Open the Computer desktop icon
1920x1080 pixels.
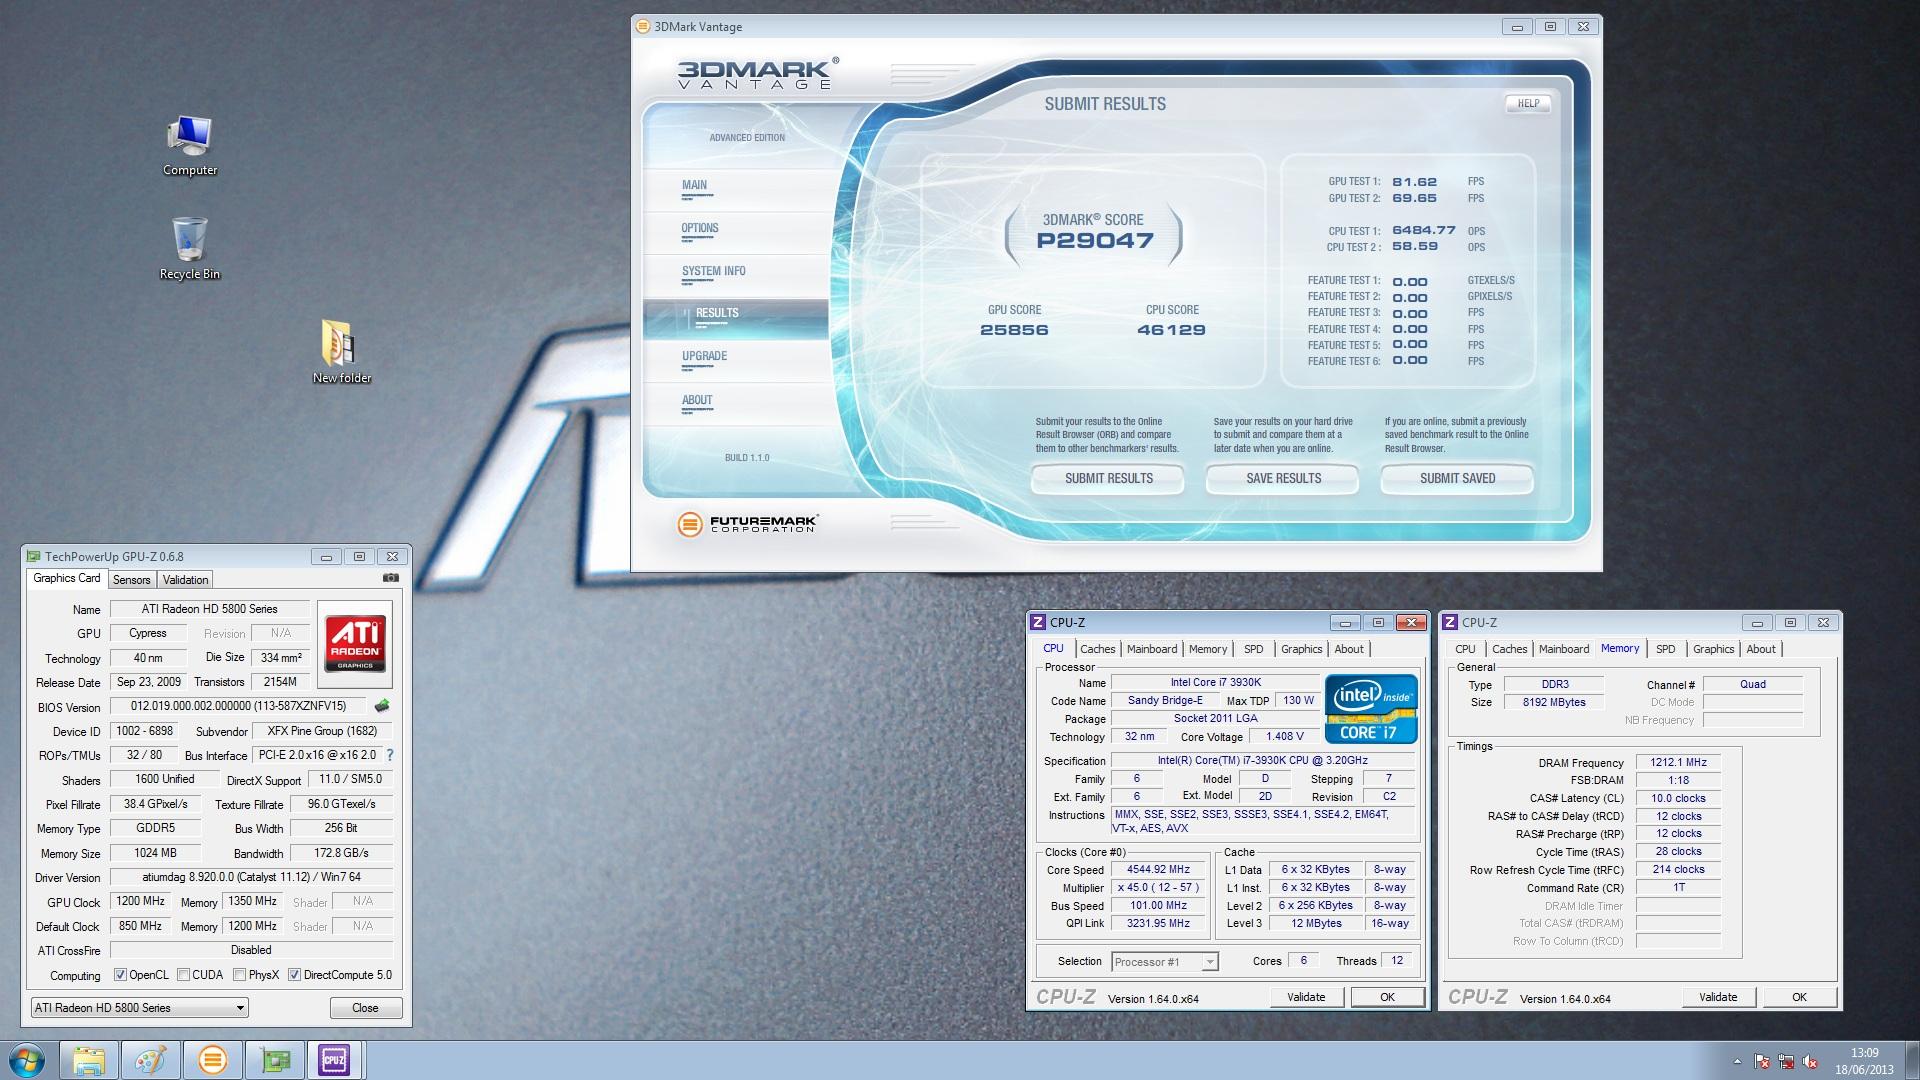pyautogui.click(x=190, y=146)
